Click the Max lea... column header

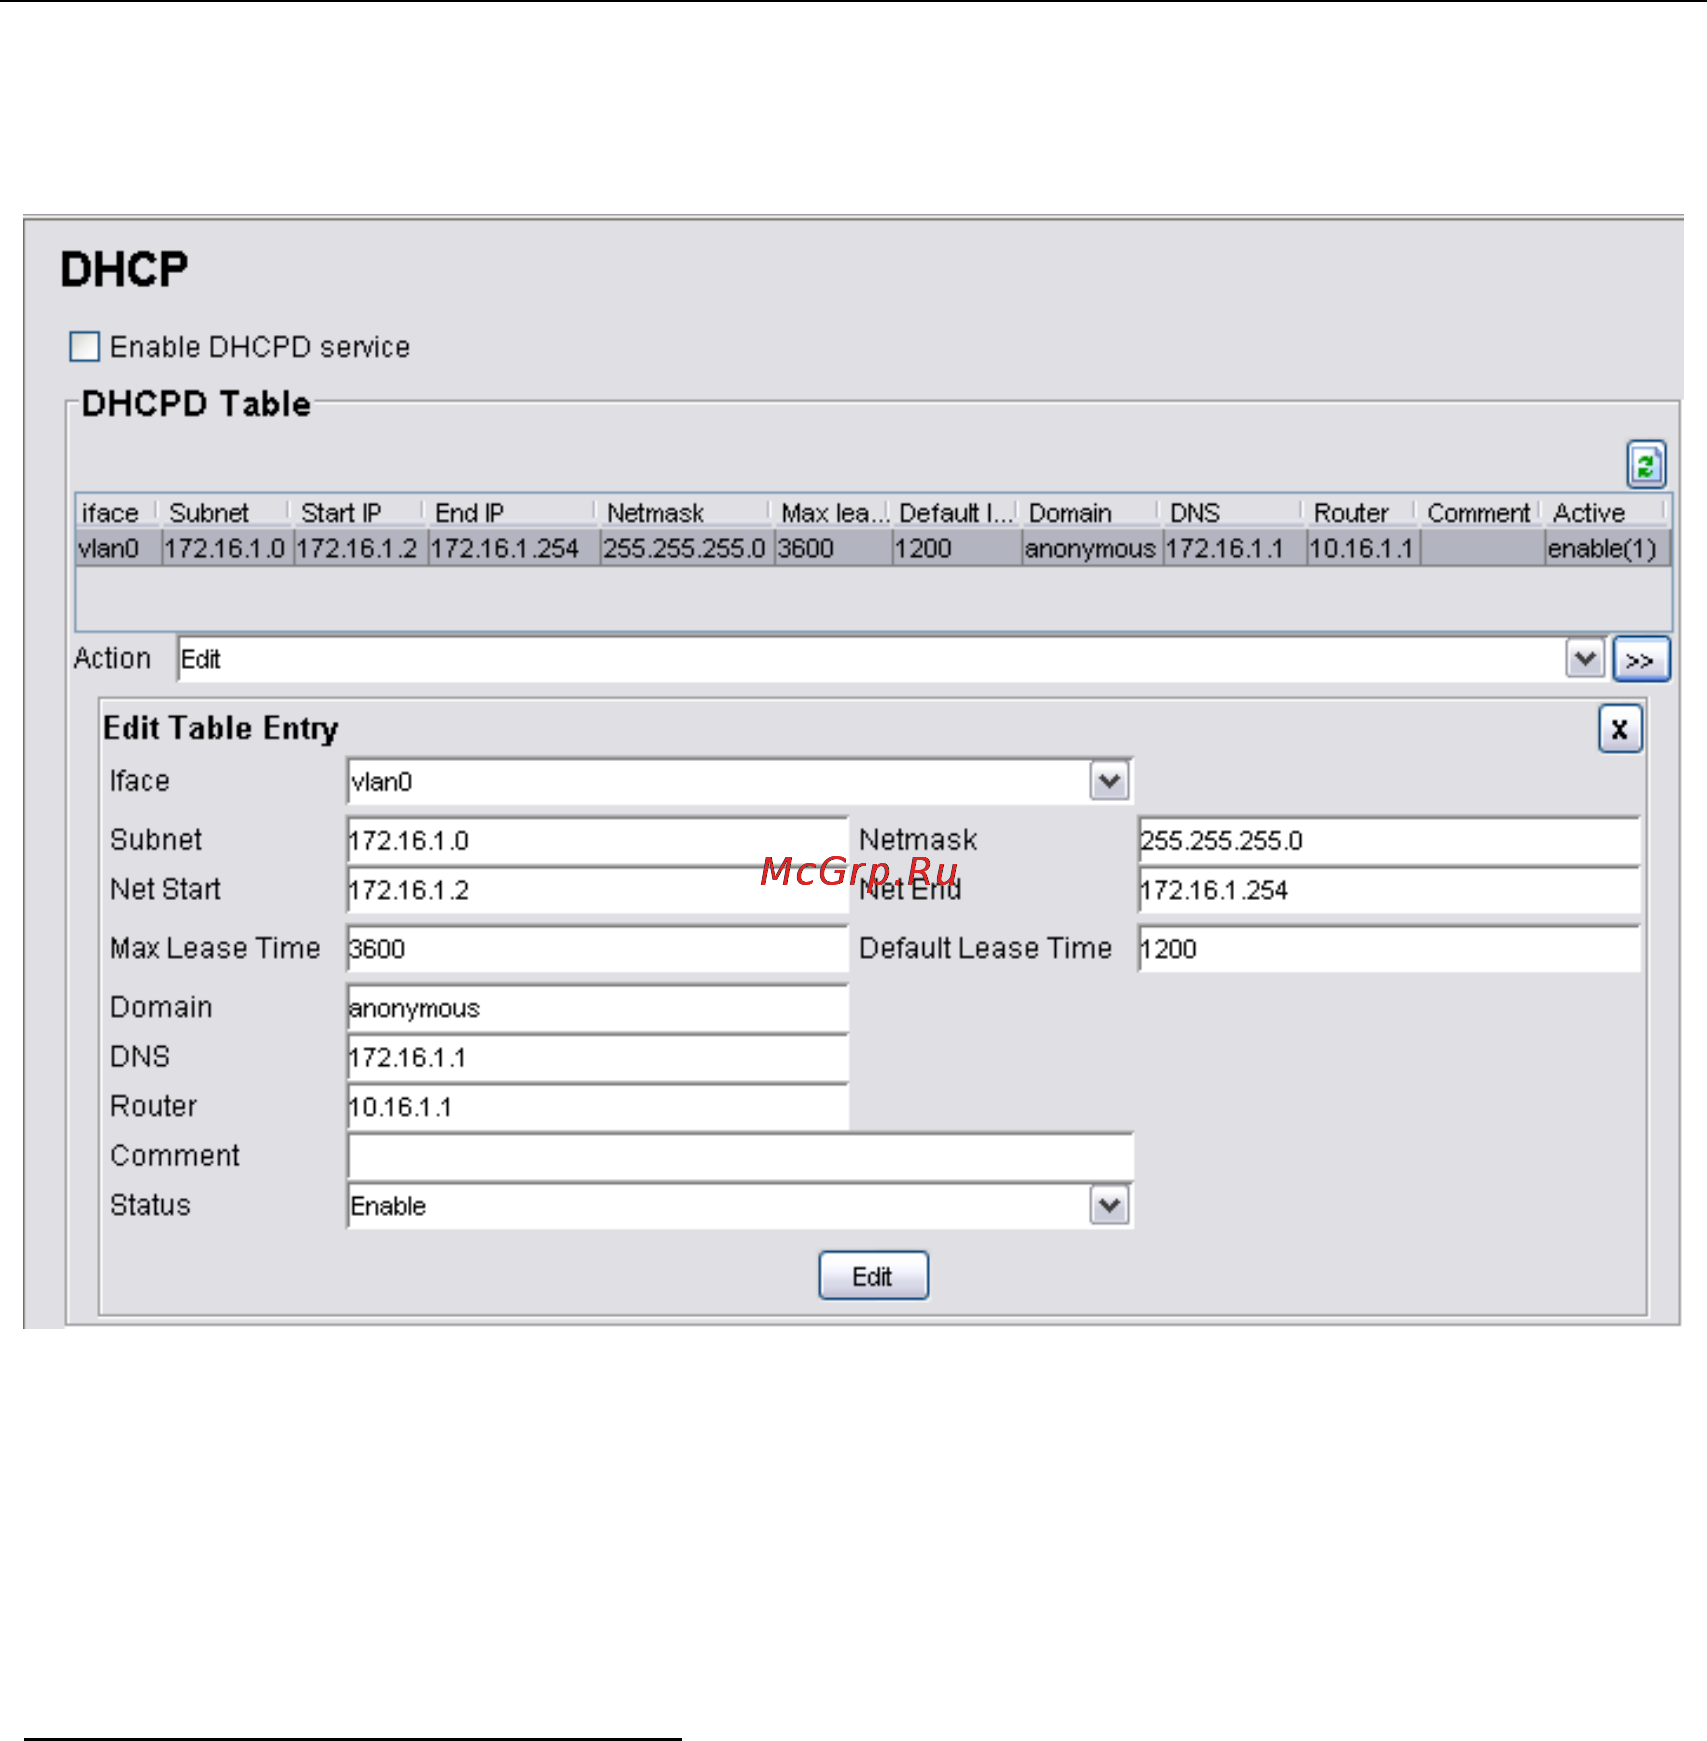click(x=833, y=513)
